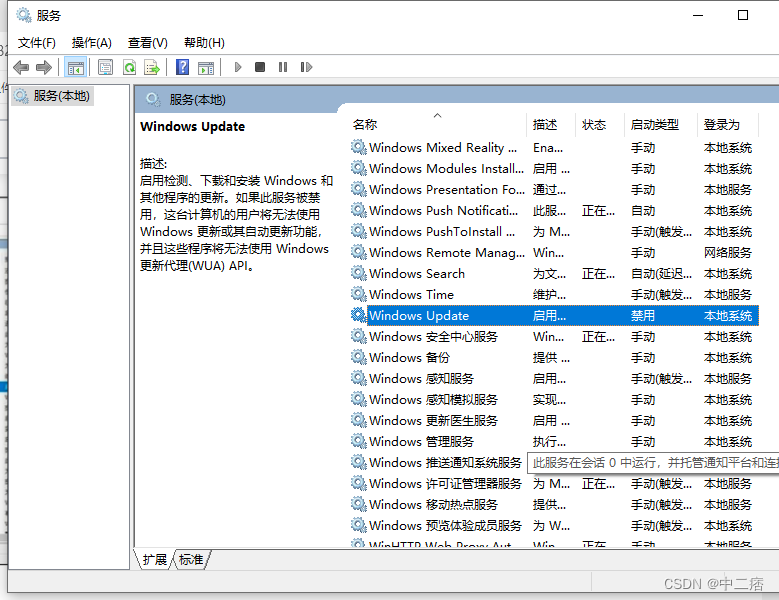Screen dimensions: 779x600
Task: Click the gear icon of Windows Time row
Action: pyautogui.click(x=359, y=294)
